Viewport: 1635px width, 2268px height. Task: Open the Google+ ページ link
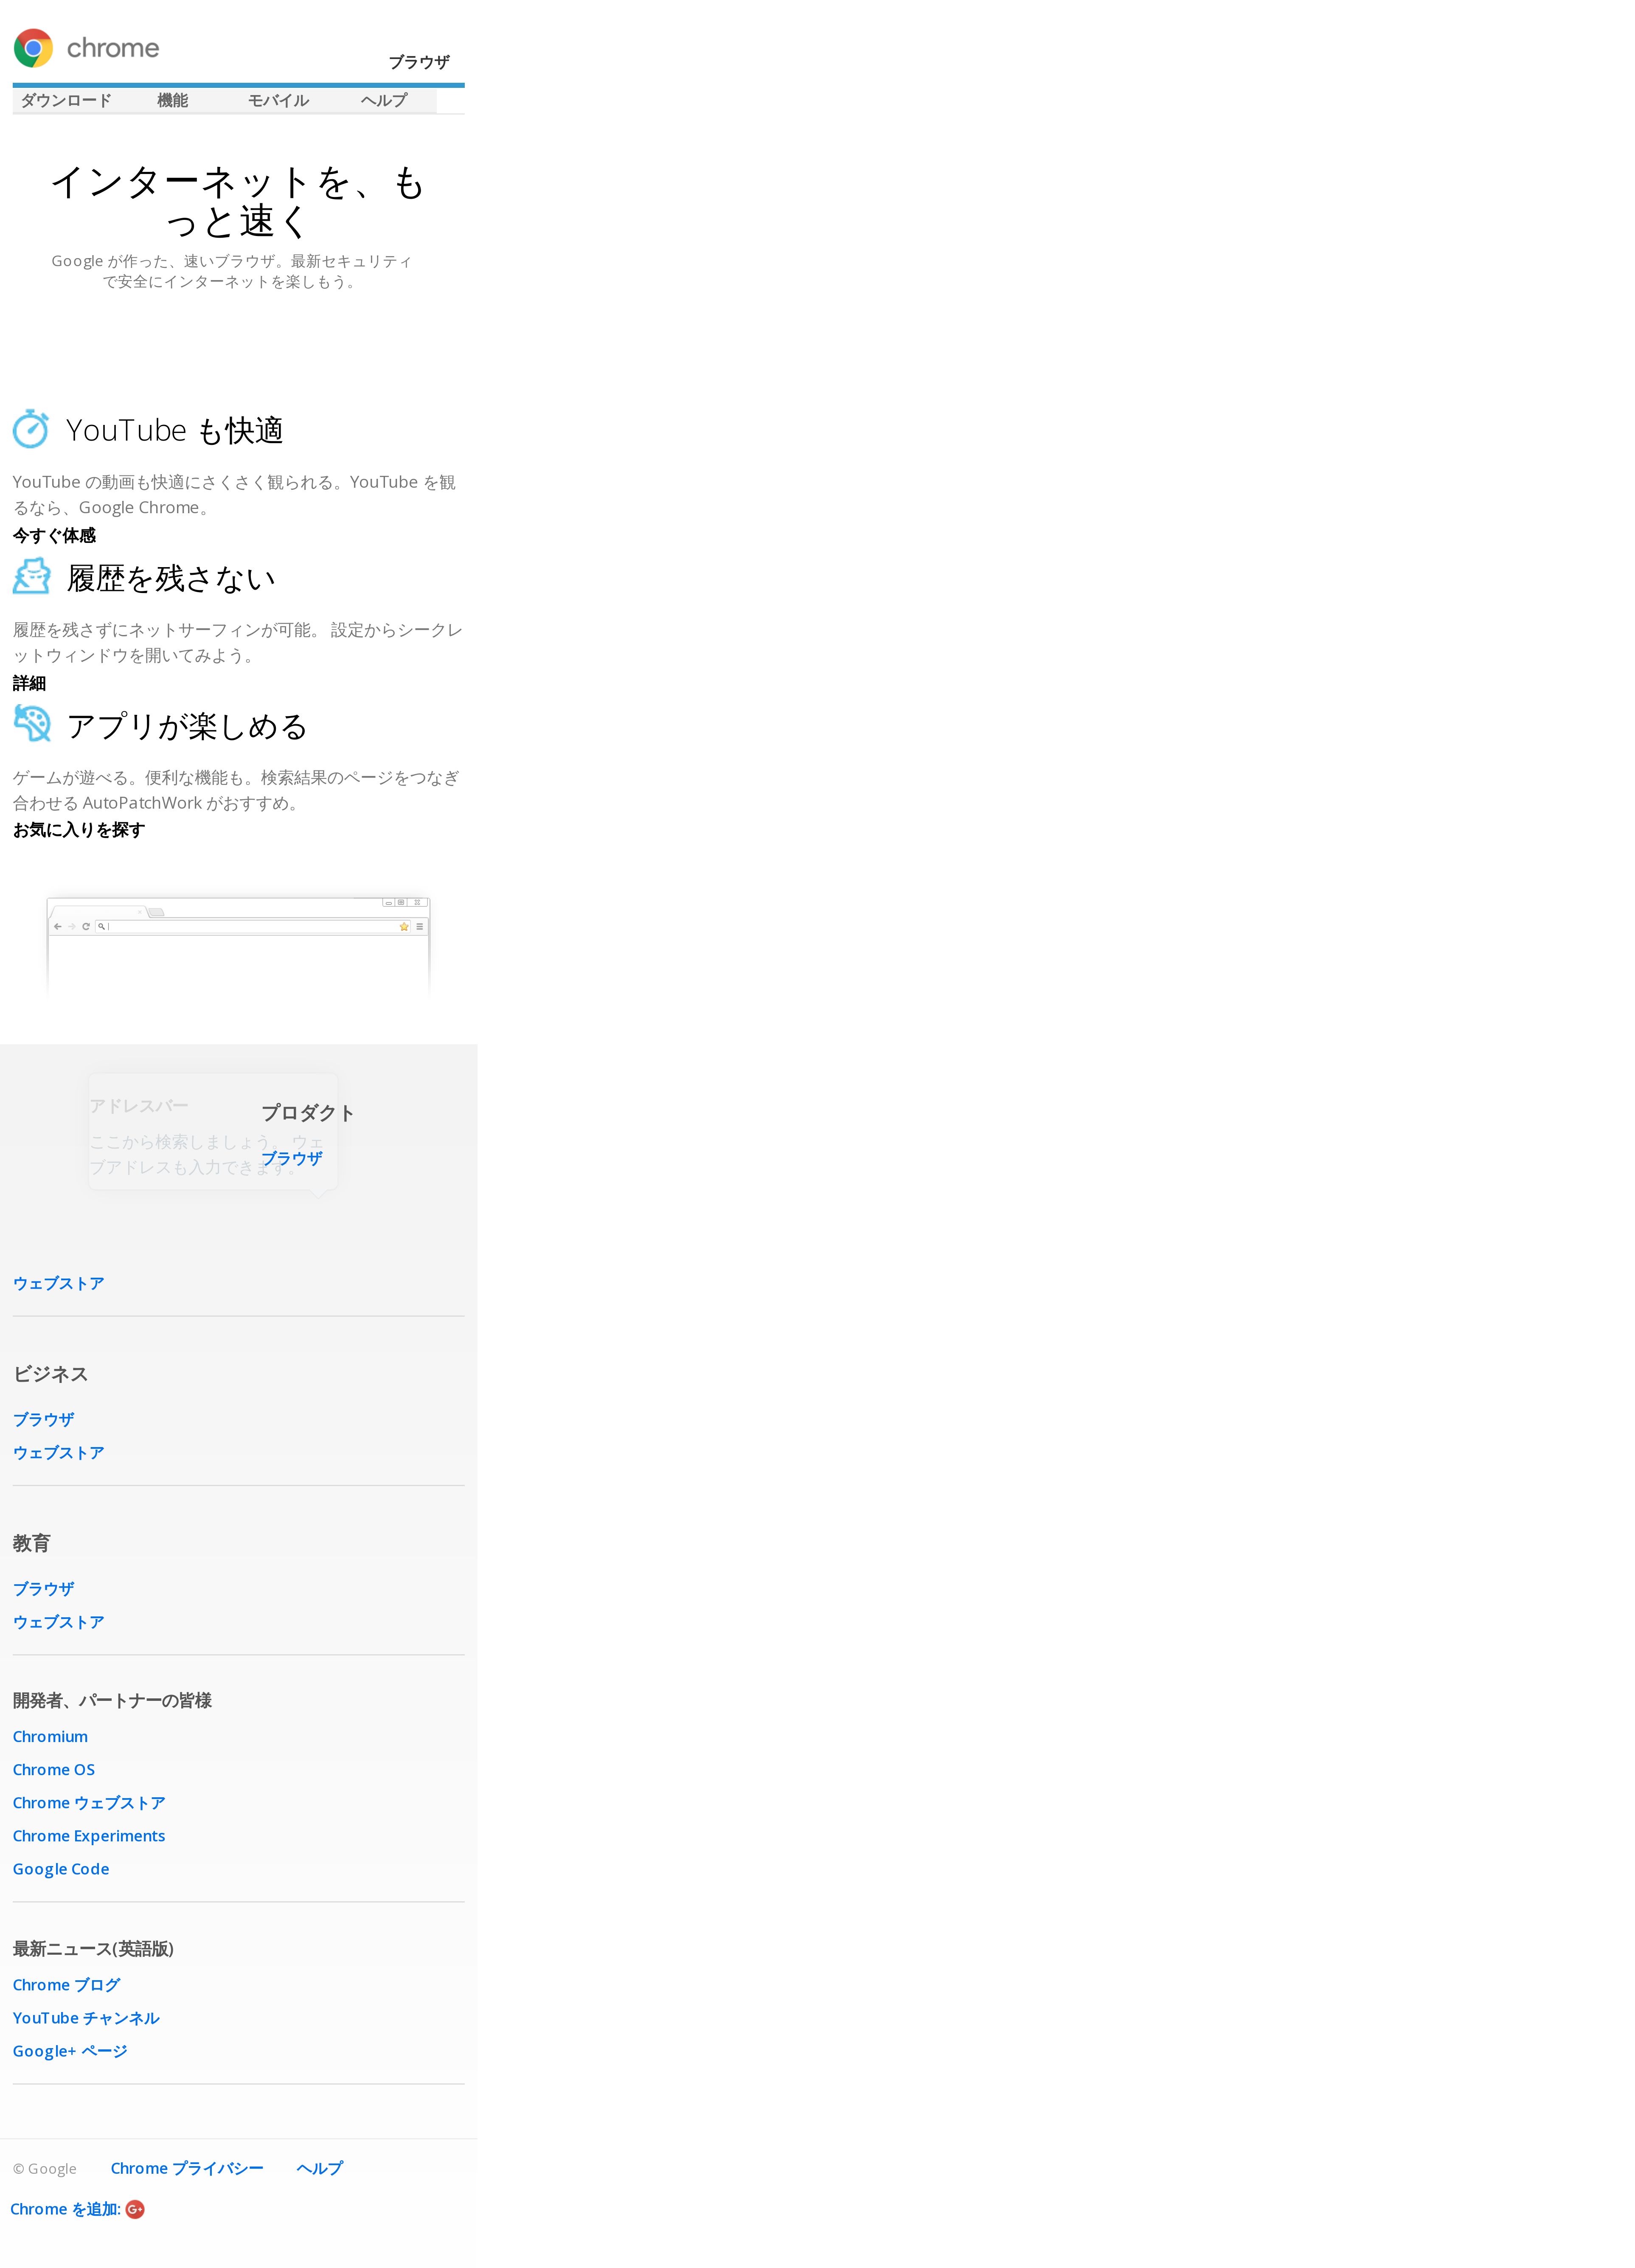point(70,2051)
